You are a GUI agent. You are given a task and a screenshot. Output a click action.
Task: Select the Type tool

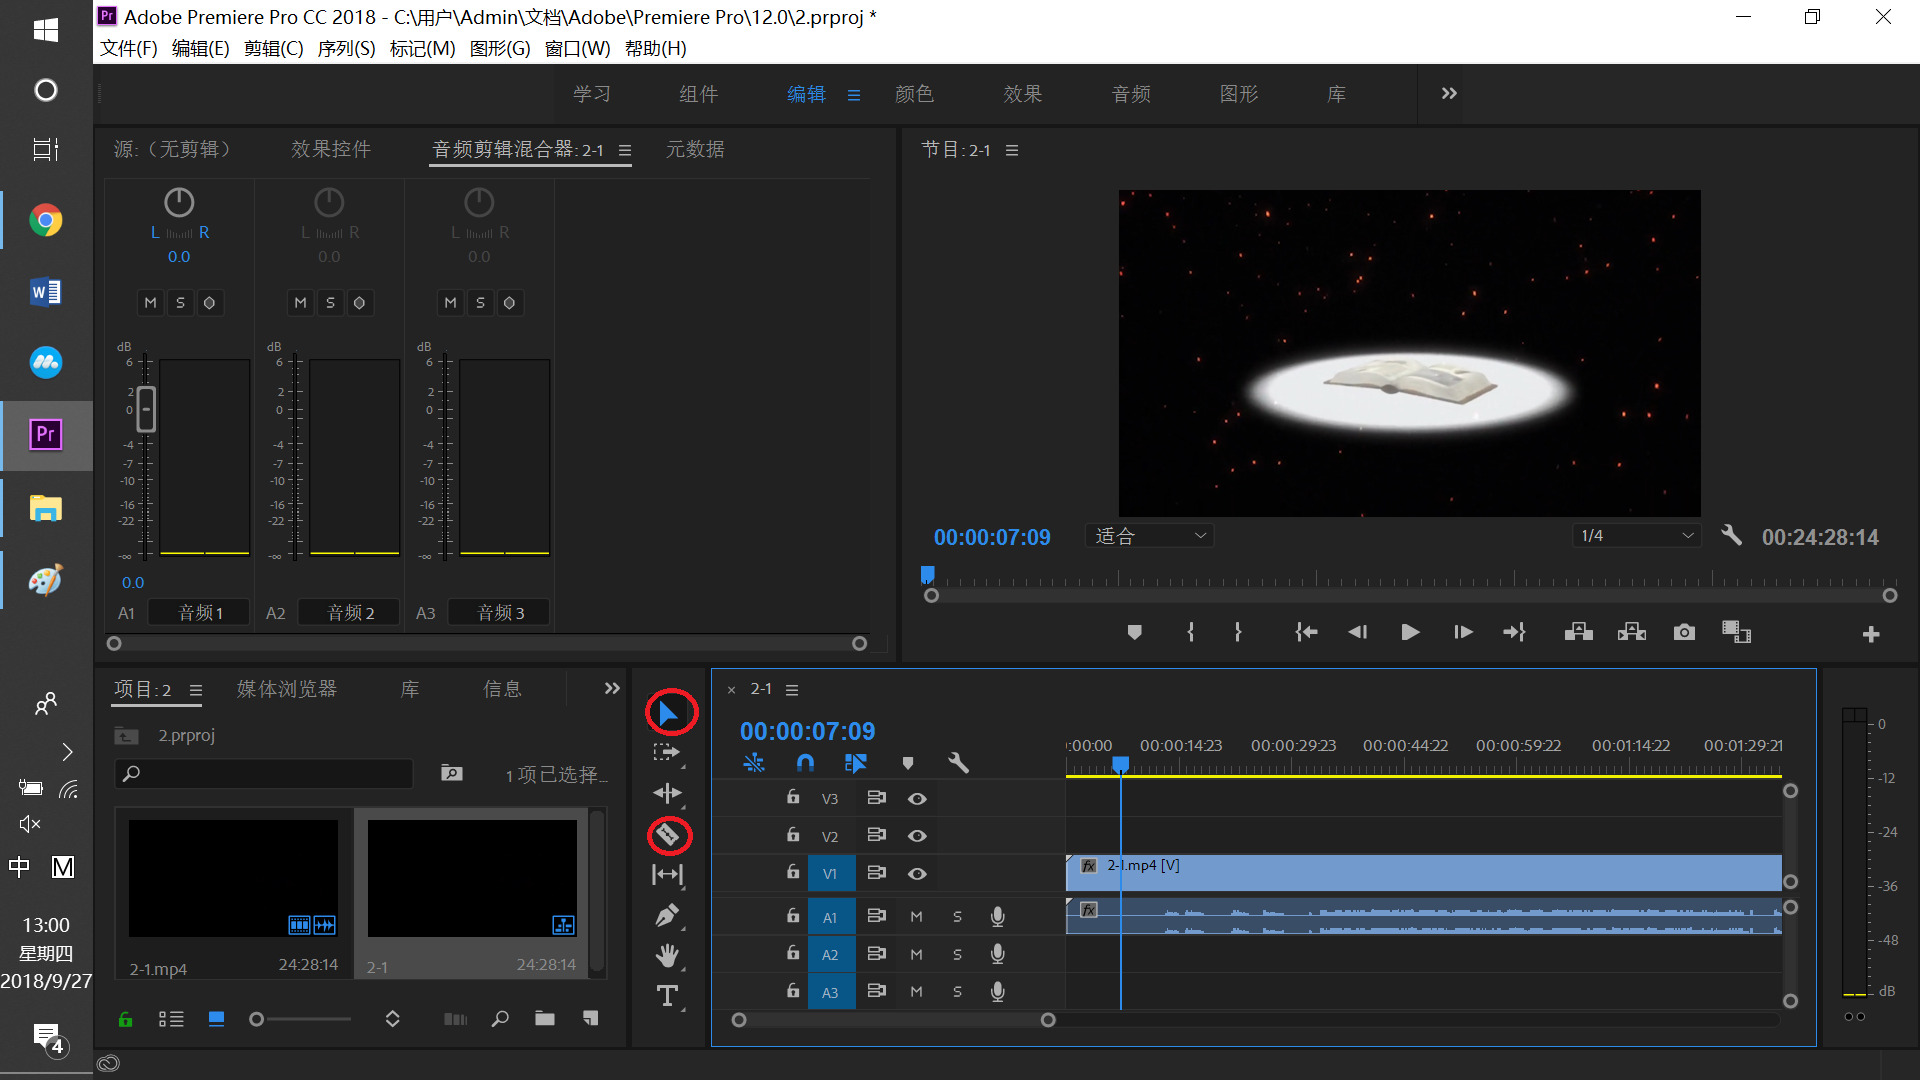click(x=667, y=996)
